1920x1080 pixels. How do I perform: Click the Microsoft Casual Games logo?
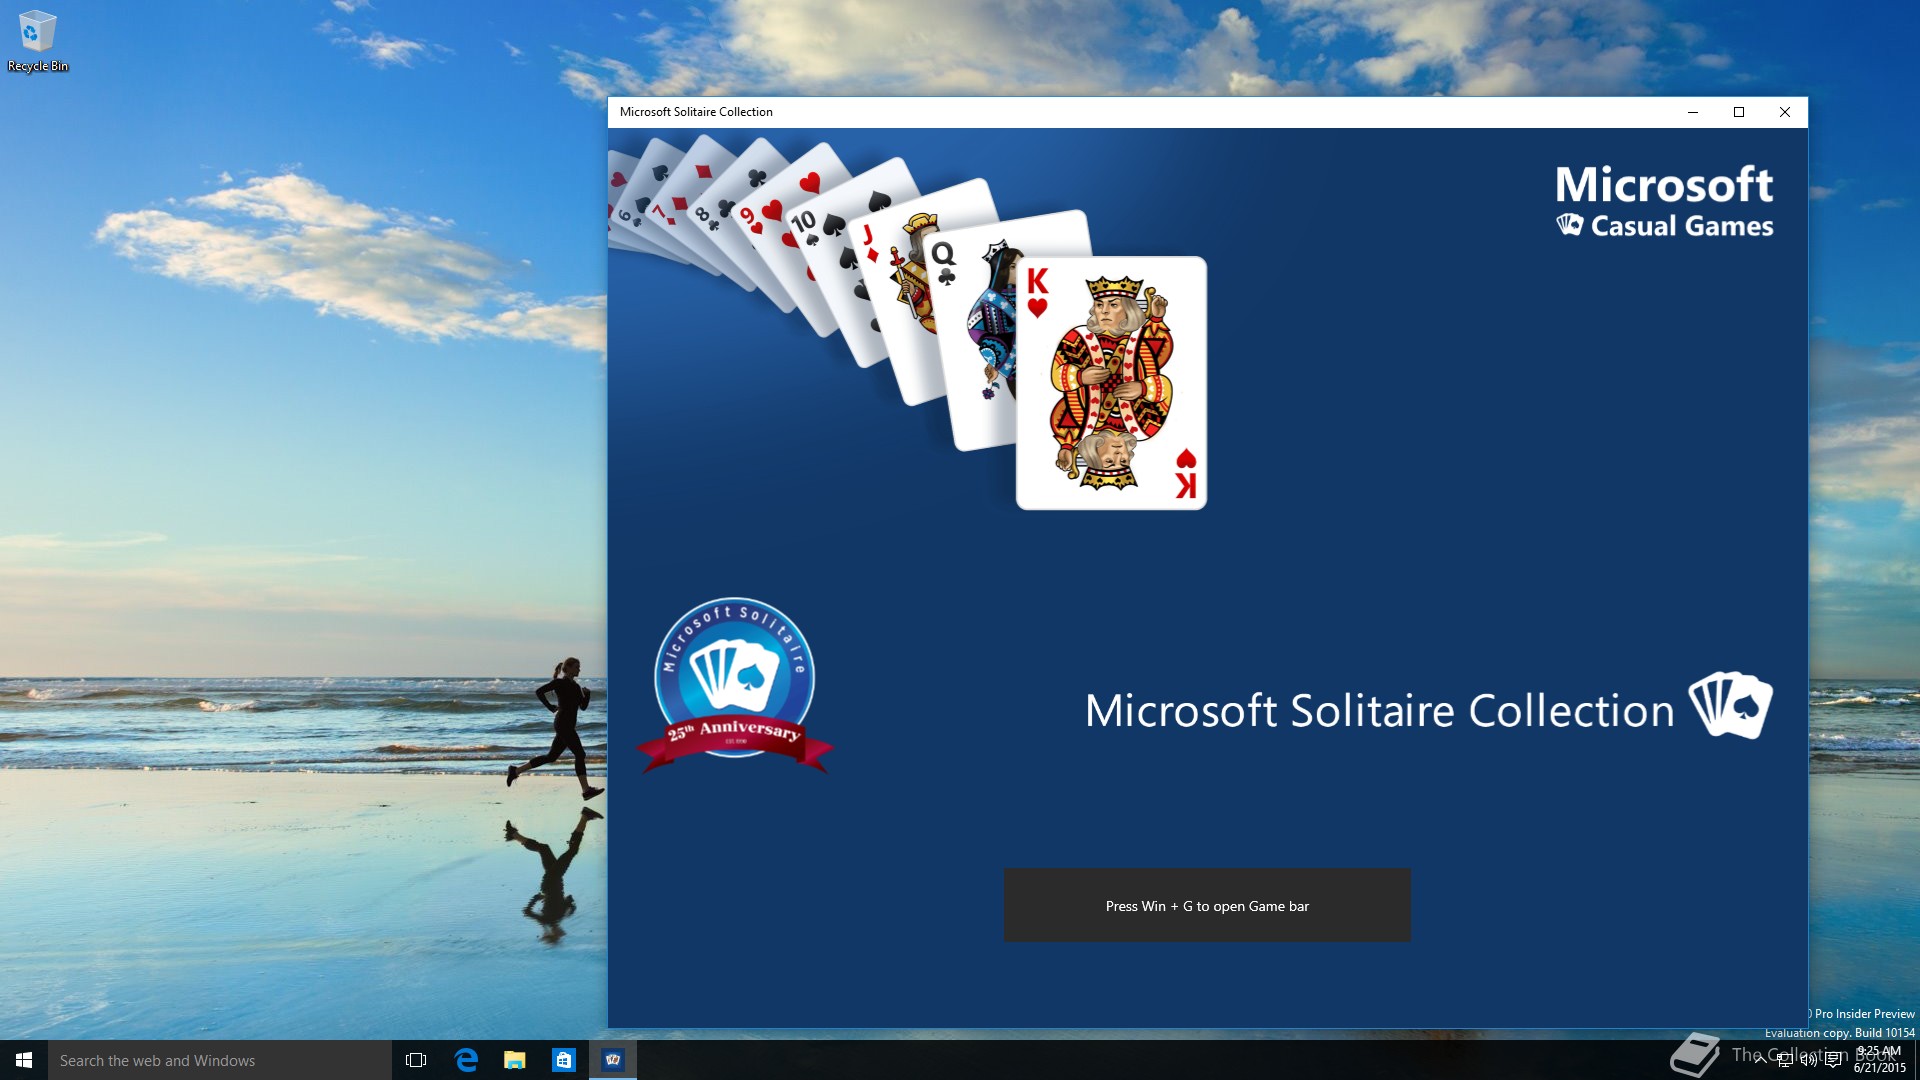[1665, 202]
